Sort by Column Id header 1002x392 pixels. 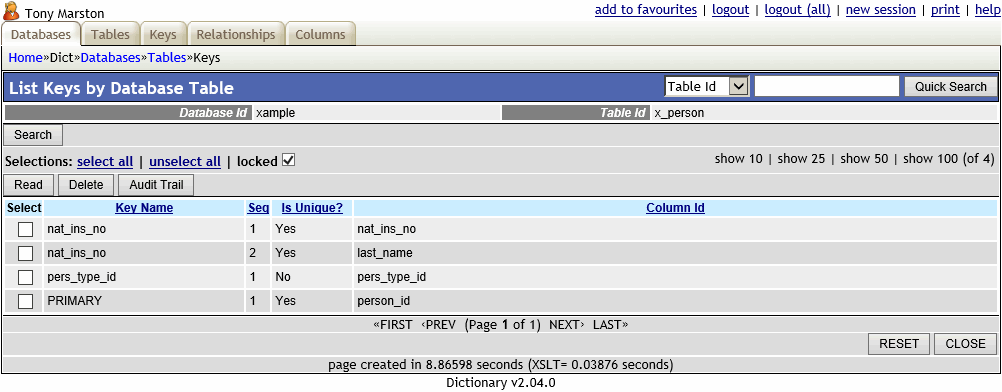point(675,208)
